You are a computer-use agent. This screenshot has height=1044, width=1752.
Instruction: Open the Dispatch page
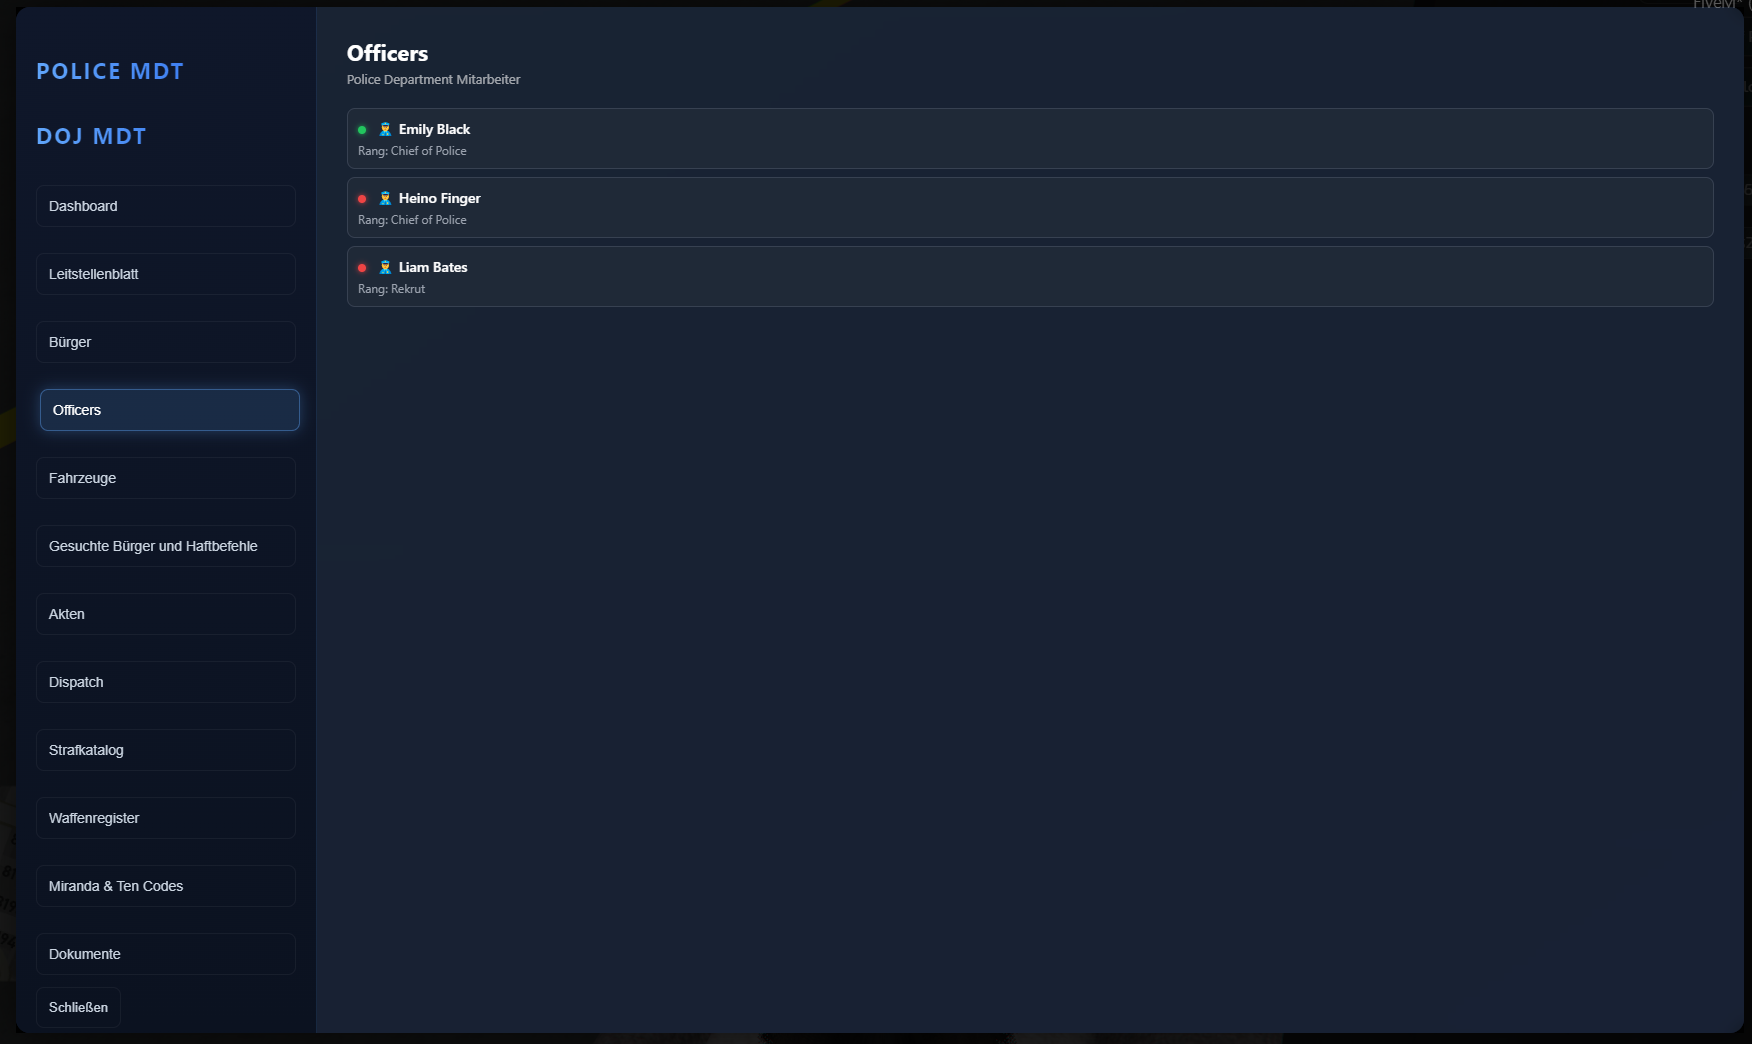pos(166,682)
